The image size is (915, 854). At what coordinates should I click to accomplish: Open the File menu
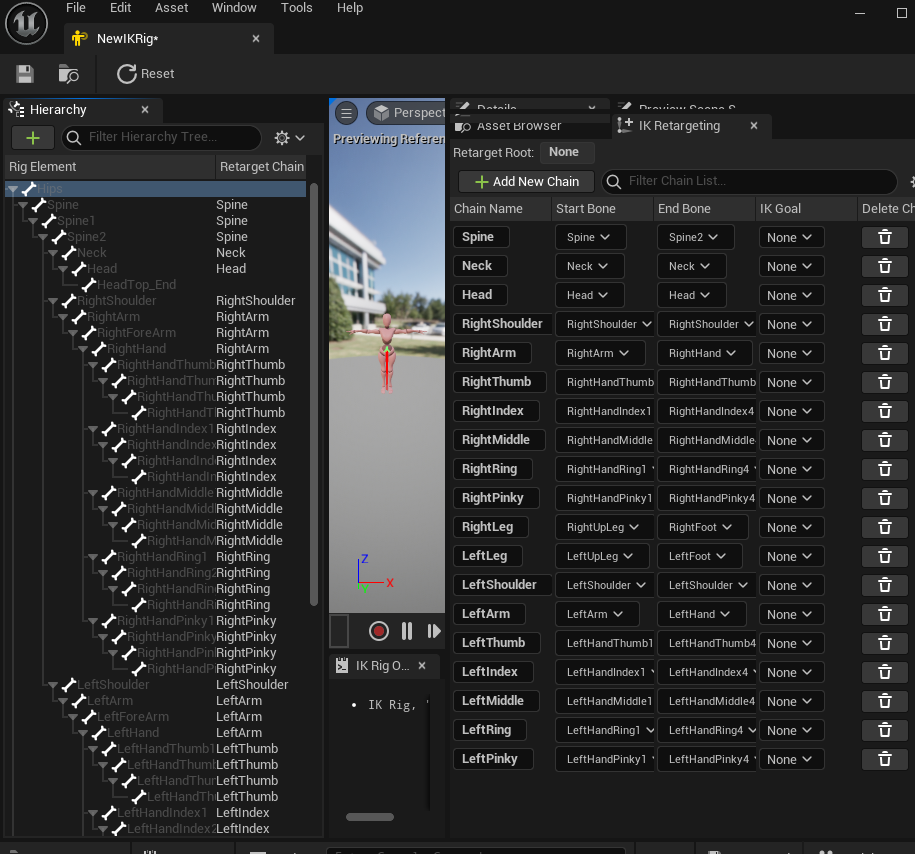76,8
